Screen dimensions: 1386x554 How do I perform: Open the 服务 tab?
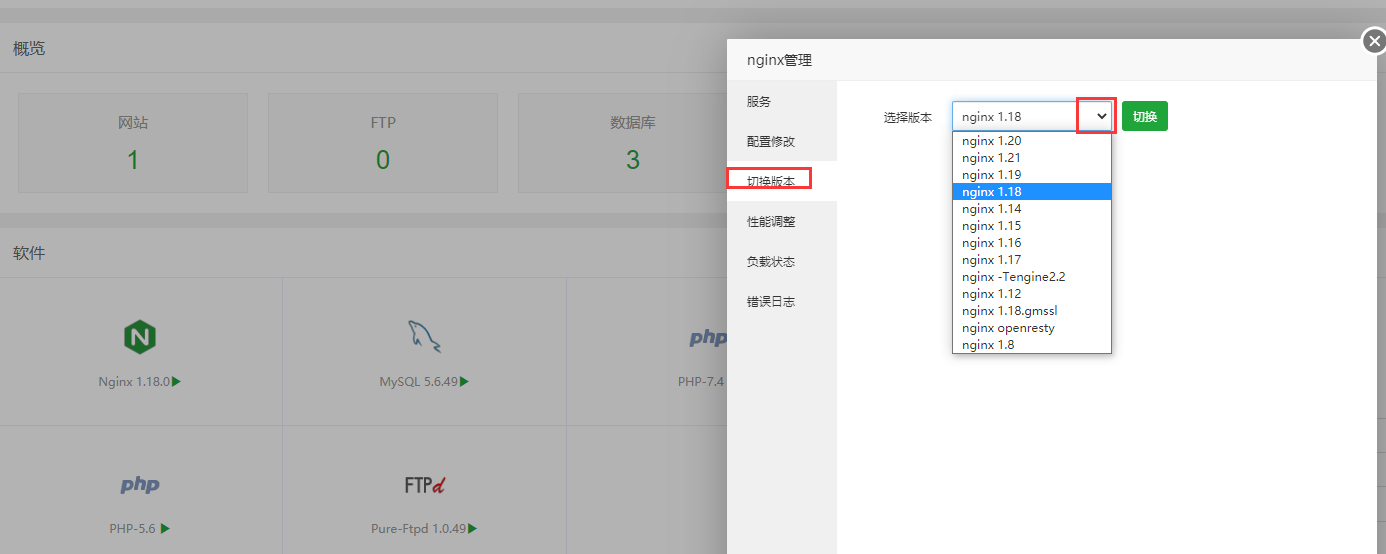tap(782, 101)
